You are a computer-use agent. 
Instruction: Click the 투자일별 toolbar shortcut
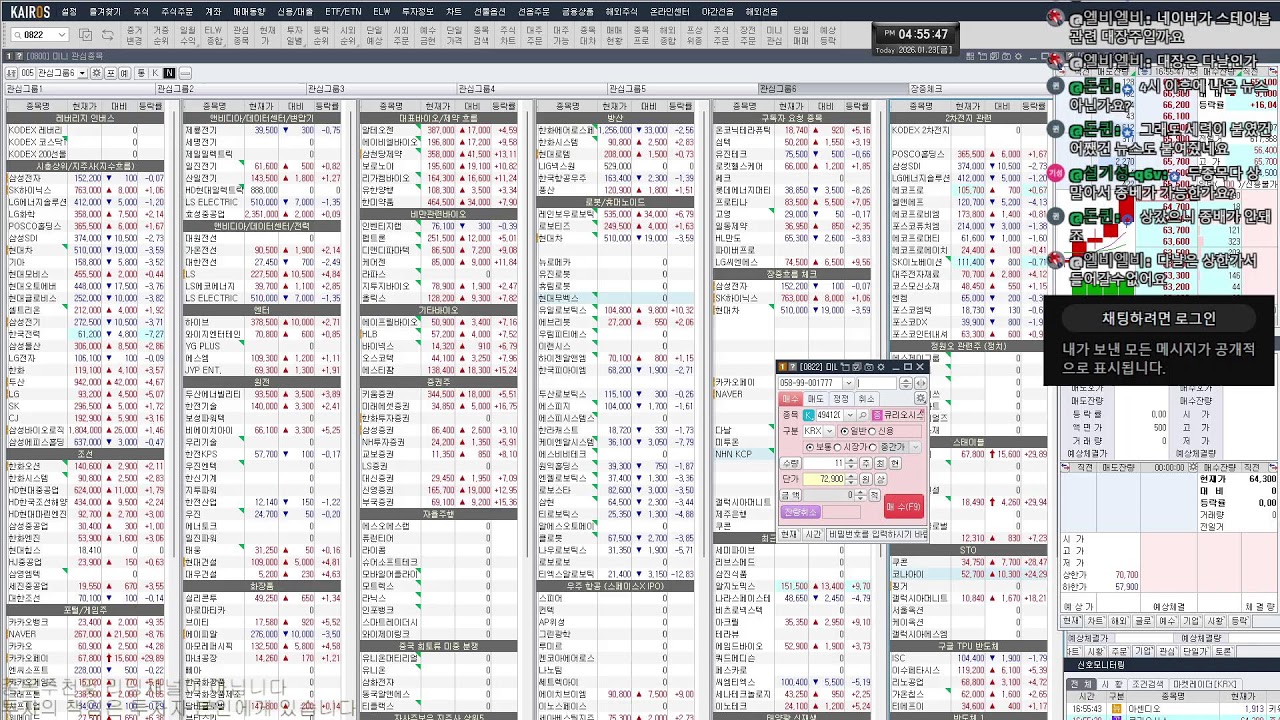[295, 36]
